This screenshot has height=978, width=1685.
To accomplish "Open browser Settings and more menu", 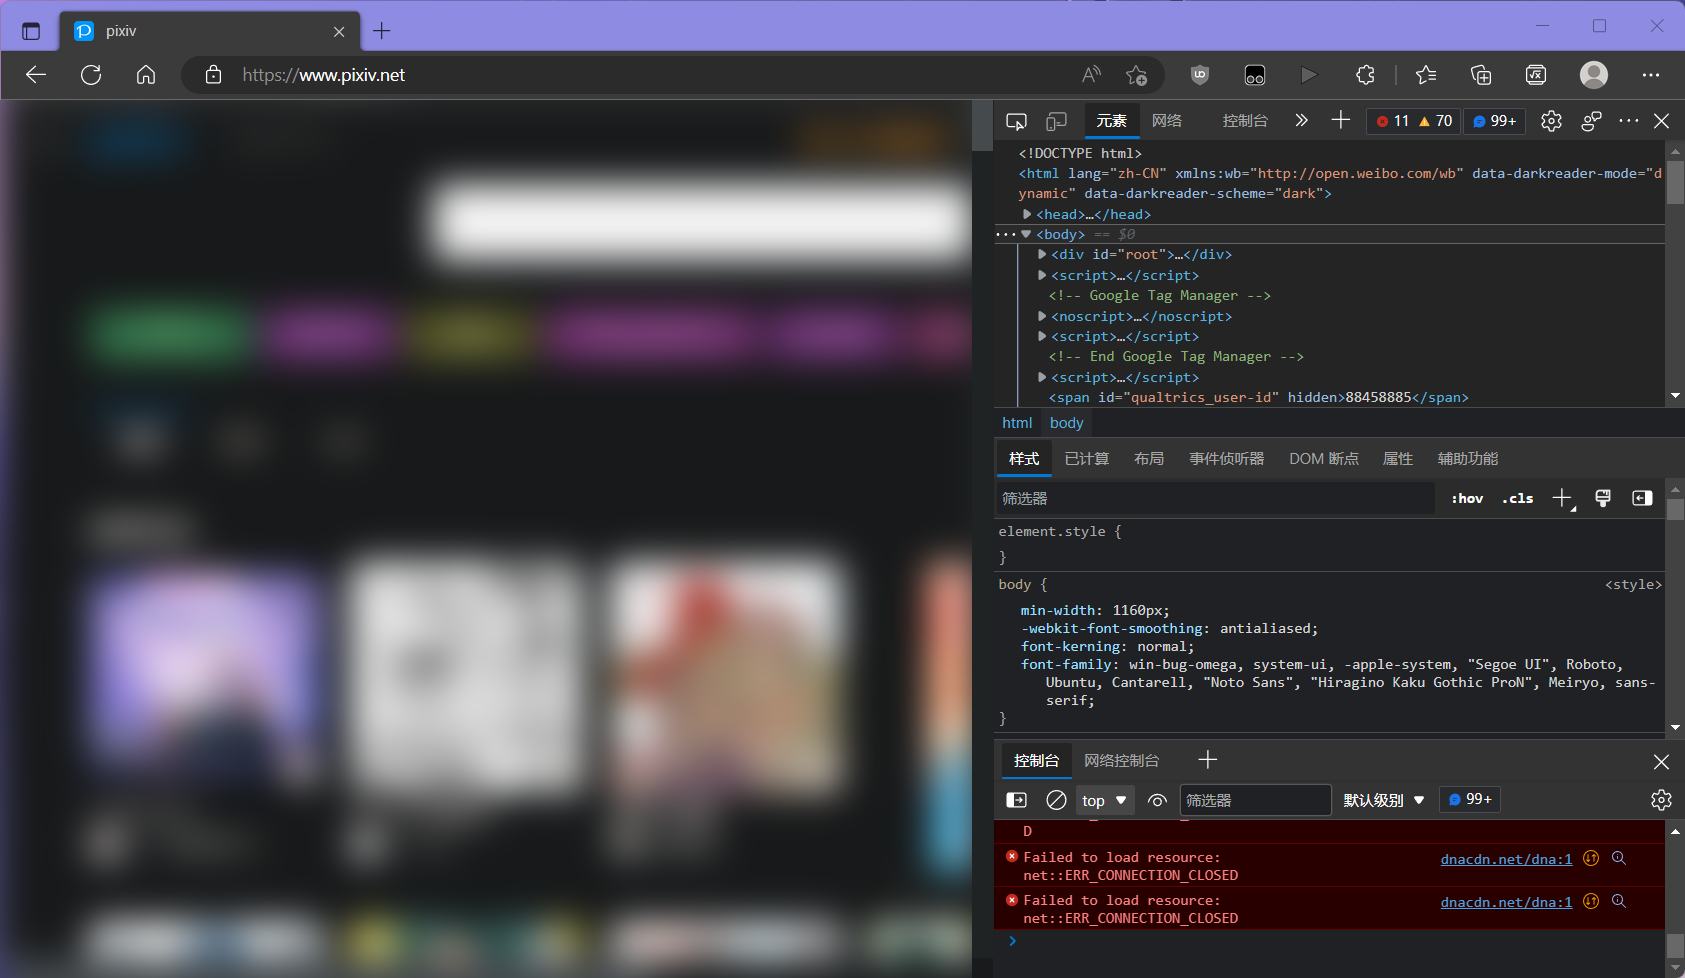I will (x=1651, y=75).
